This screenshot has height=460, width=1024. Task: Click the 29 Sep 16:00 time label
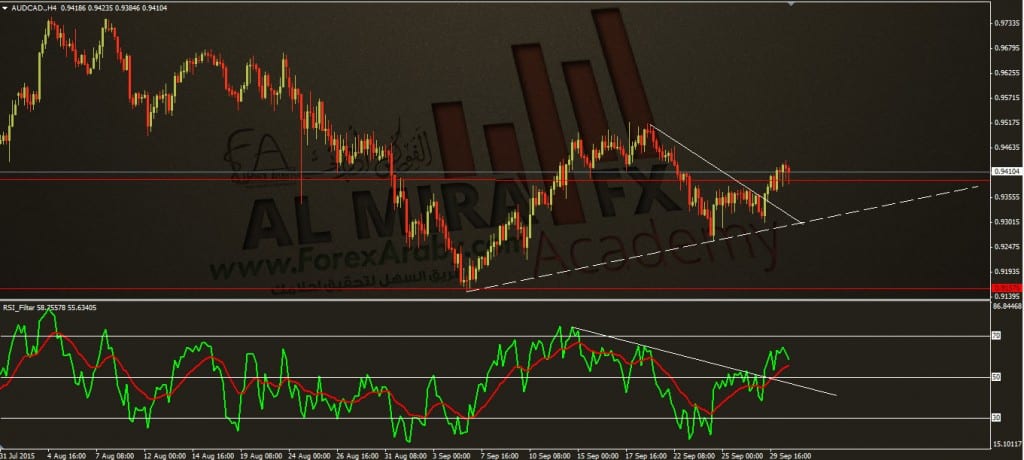pyautogui.click(x=793, y=455)
